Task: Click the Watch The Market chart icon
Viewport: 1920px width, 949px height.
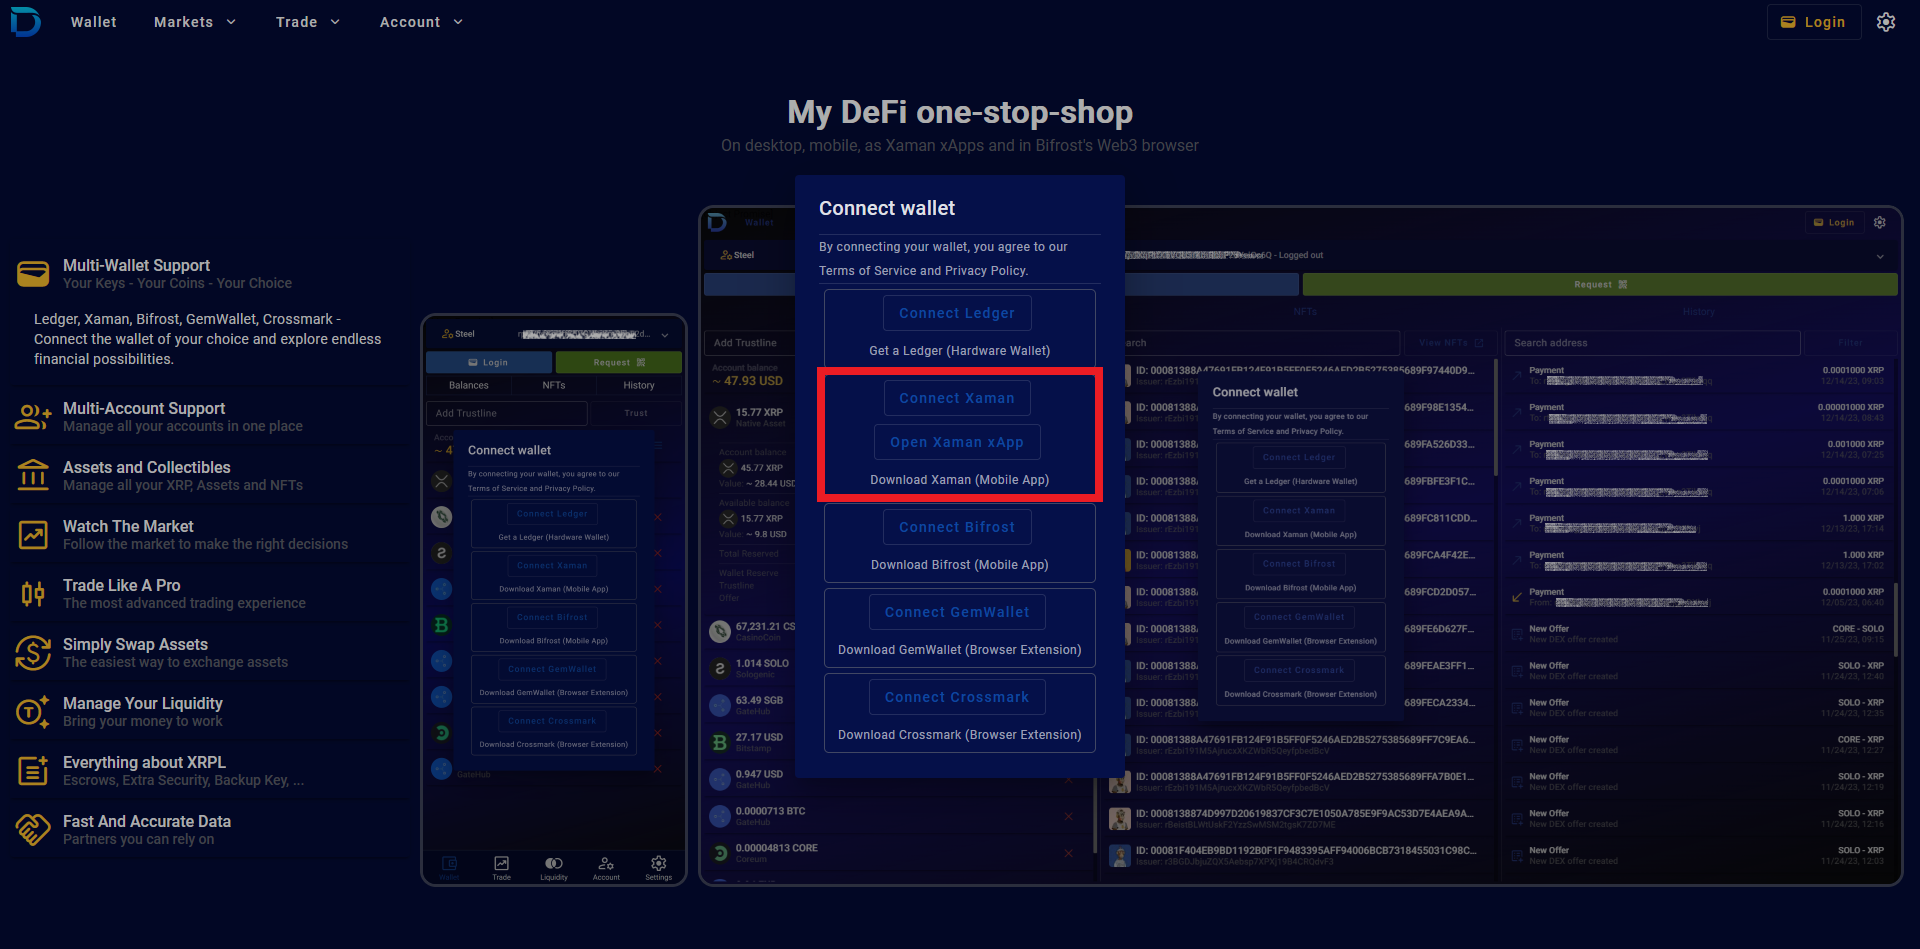Action: click(x=33, y=535)
